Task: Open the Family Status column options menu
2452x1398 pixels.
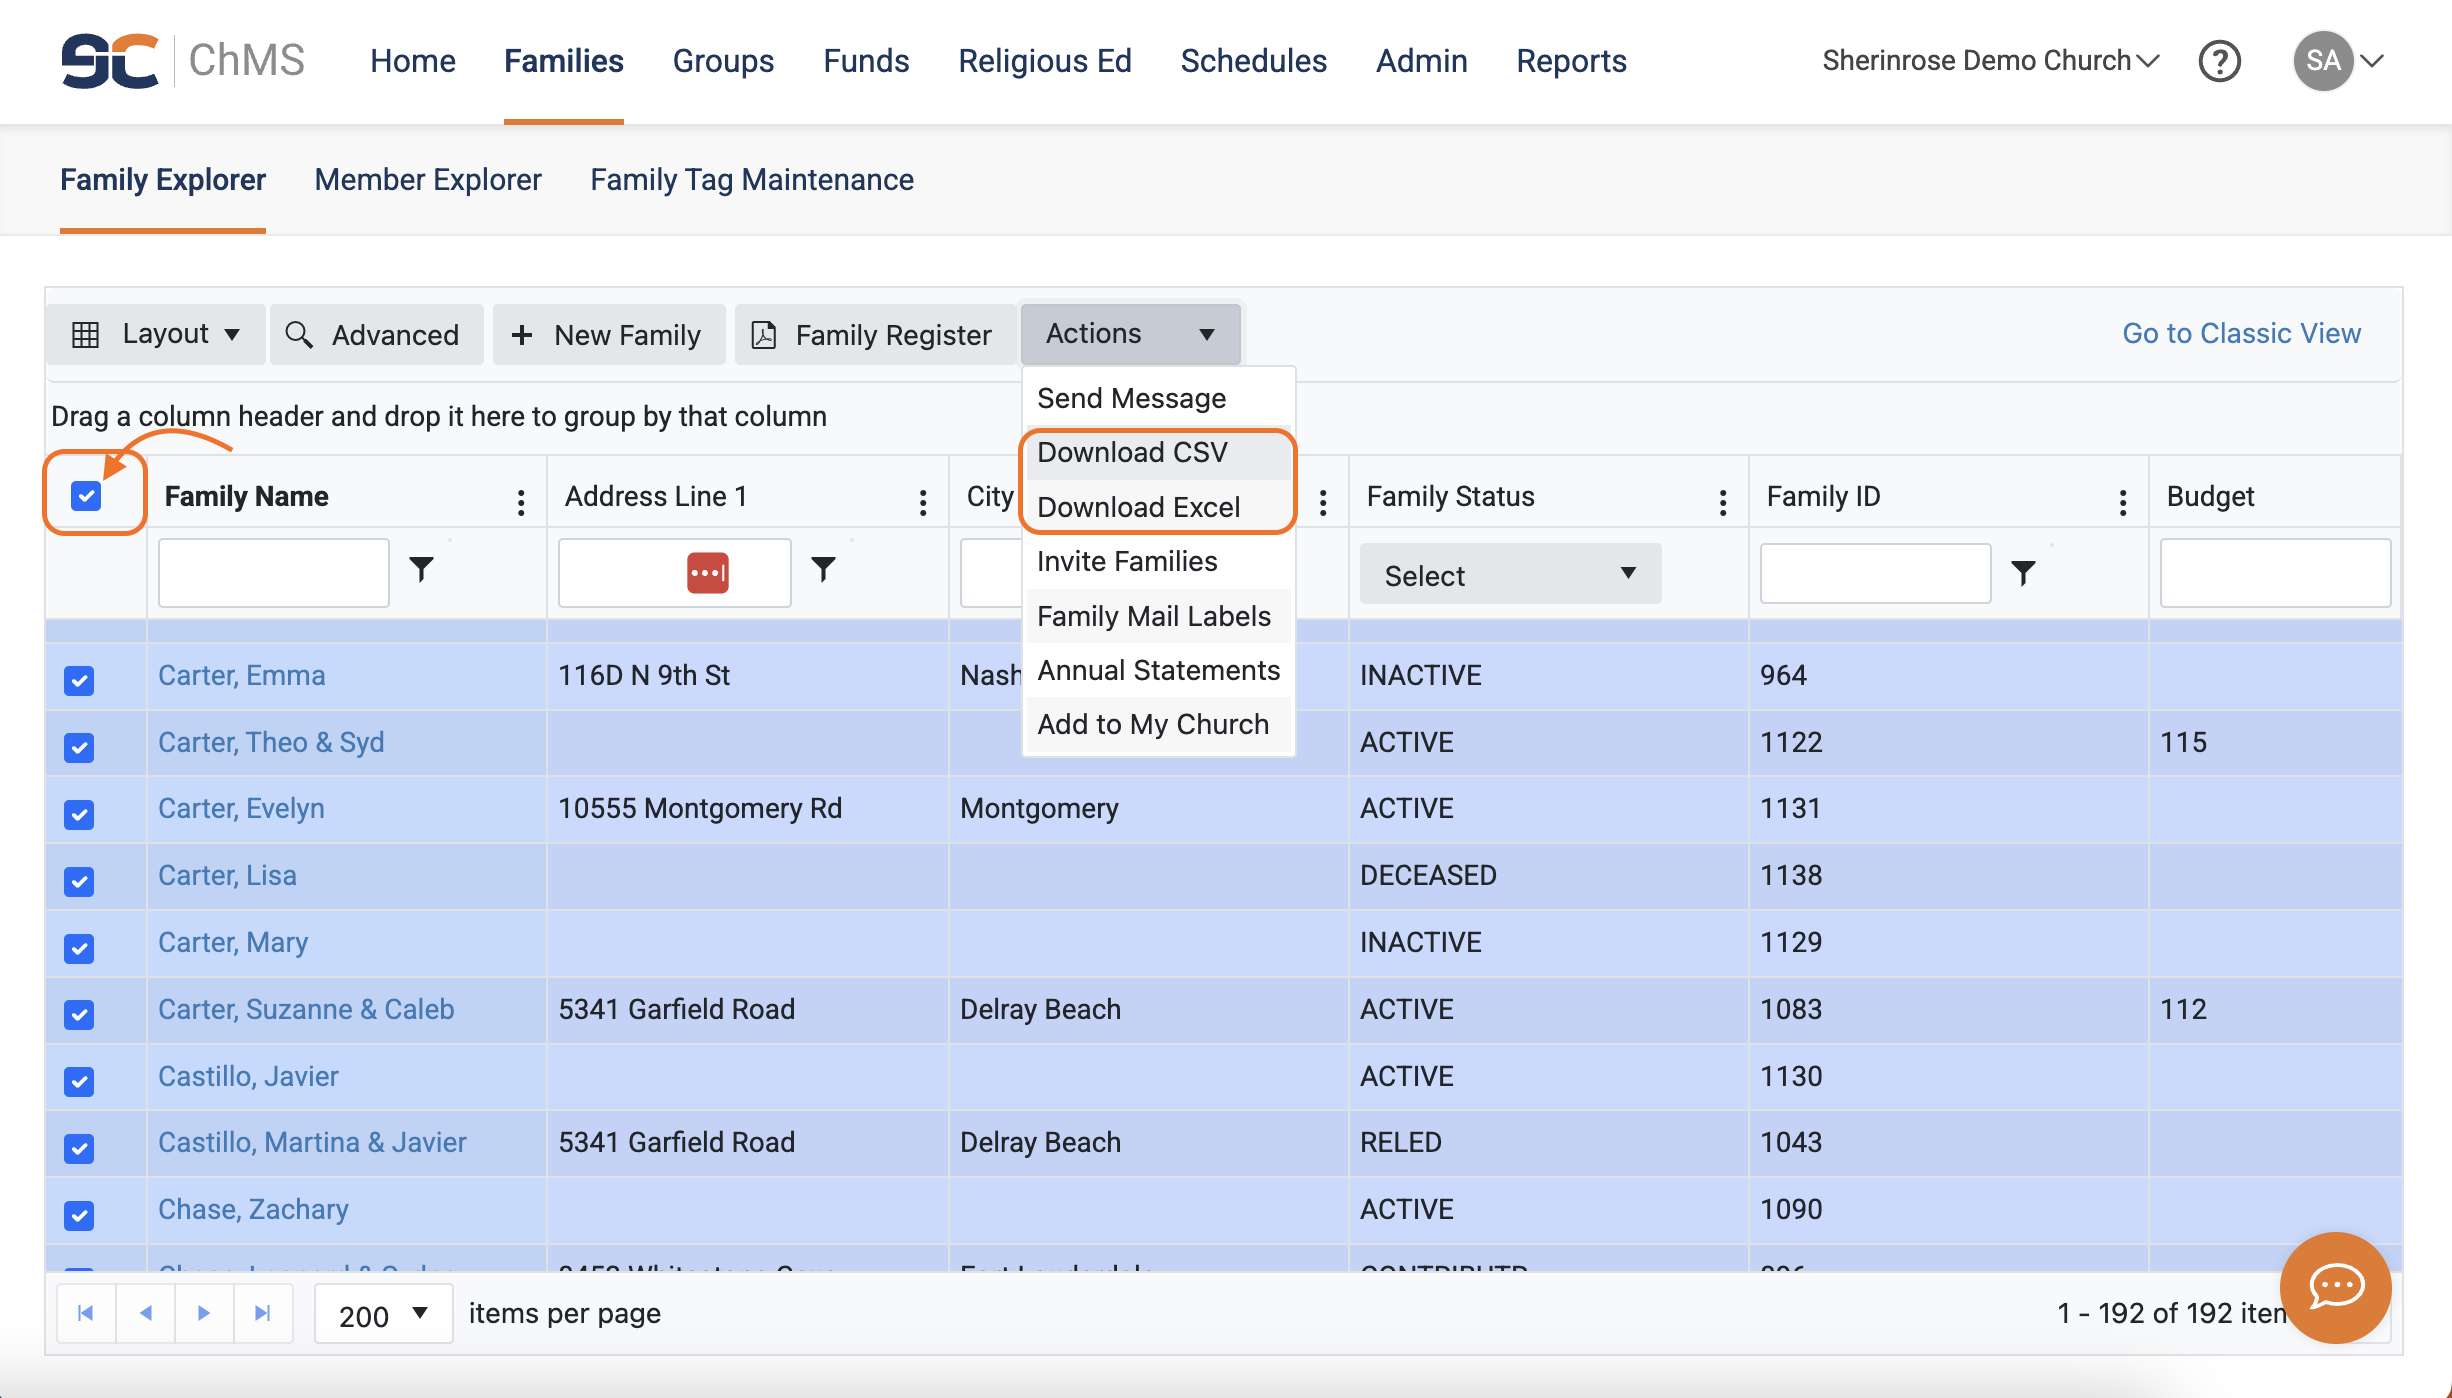Action: (x=1722, y=502)
